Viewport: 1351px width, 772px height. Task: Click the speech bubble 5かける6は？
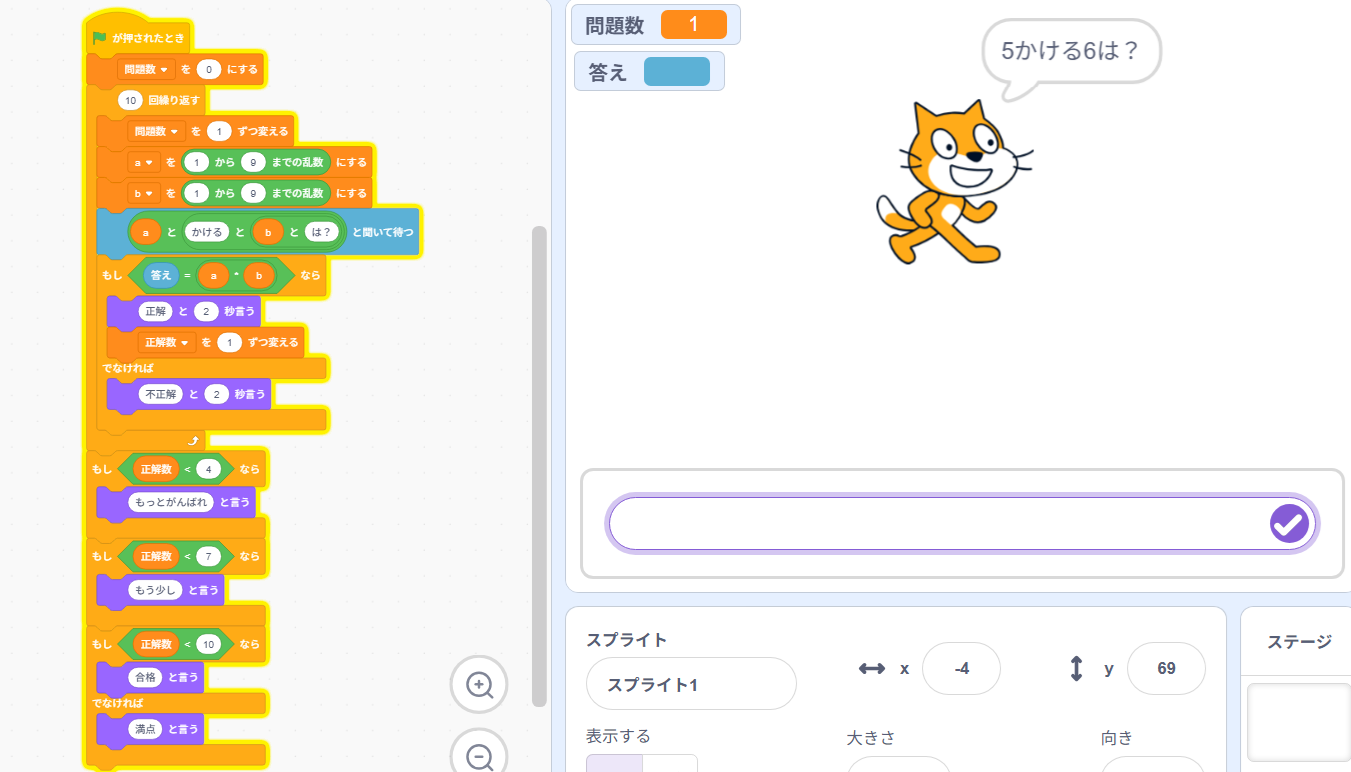[1071, 51]
